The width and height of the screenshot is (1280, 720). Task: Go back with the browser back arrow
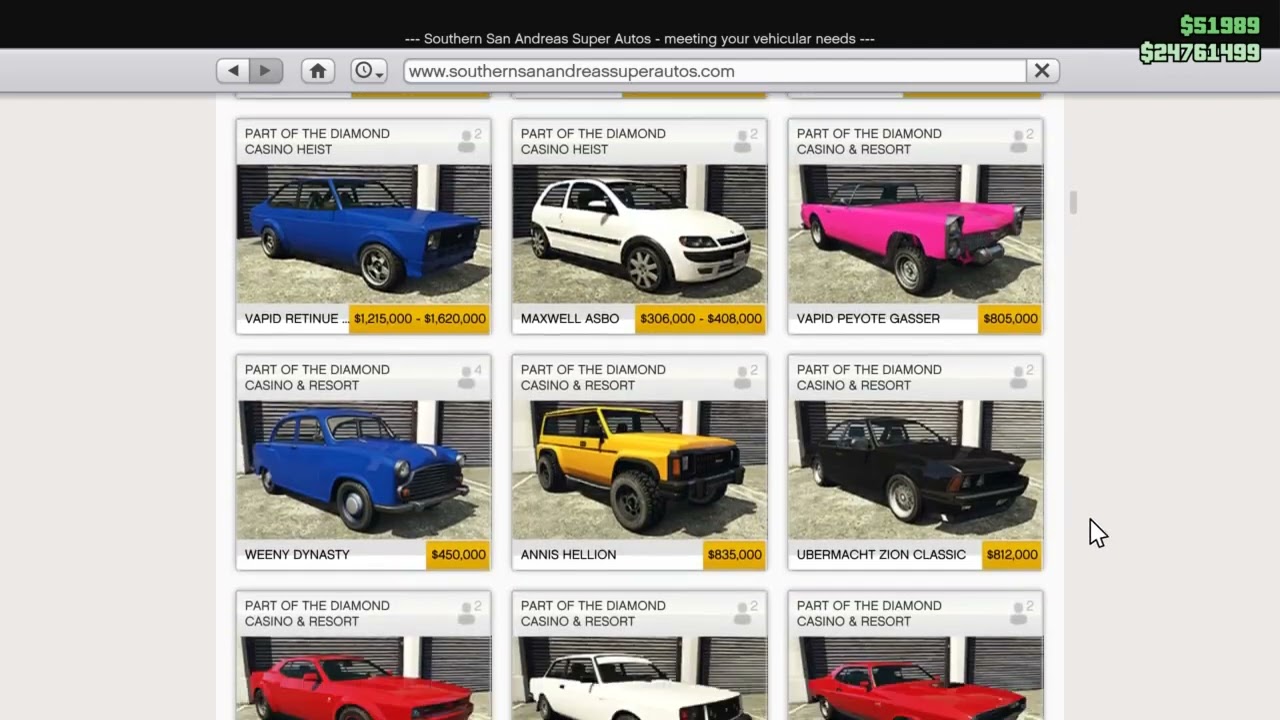pos(233,71)
